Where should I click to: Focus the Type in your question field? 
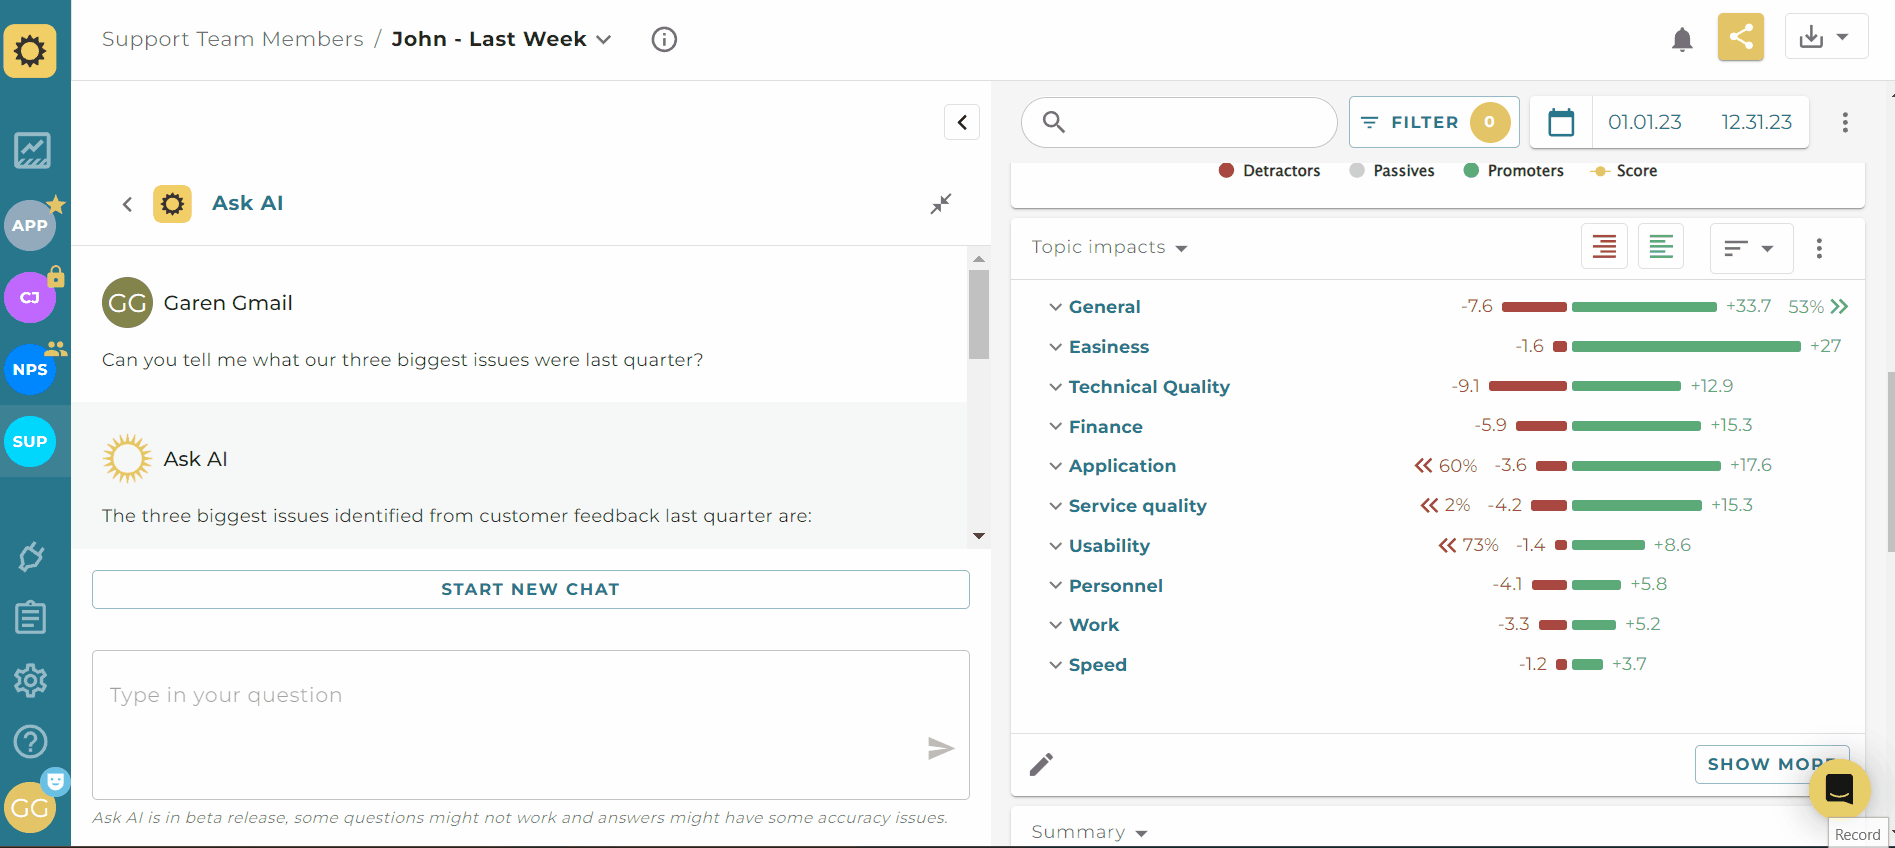pyautogui.click(x=531, y=725)
